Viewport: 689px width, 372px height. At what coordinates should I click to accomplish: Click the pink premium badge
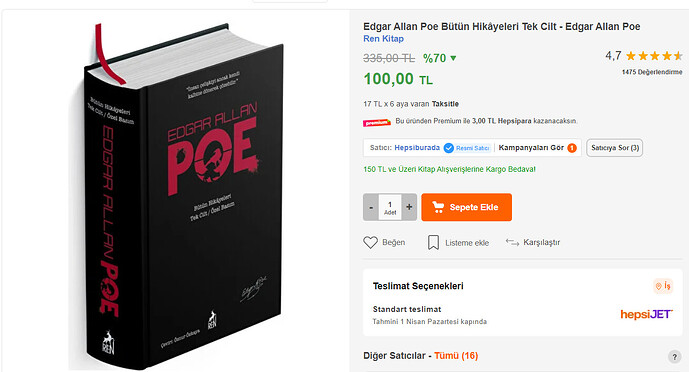(x=377, y=123)
